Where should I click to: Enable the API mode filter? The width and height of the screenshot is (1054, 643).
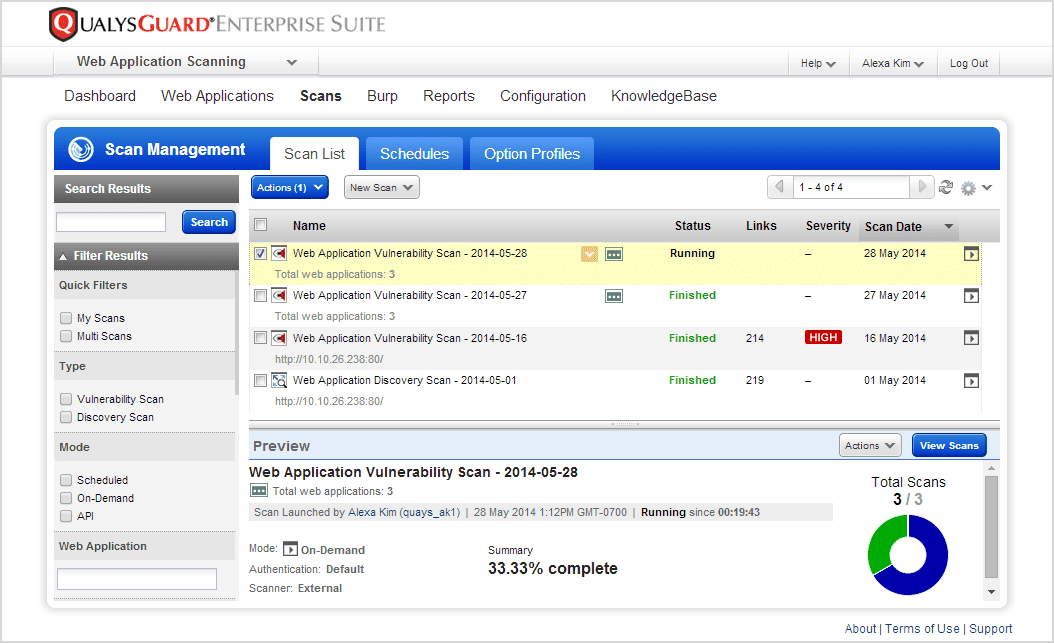tap(66, 516)
